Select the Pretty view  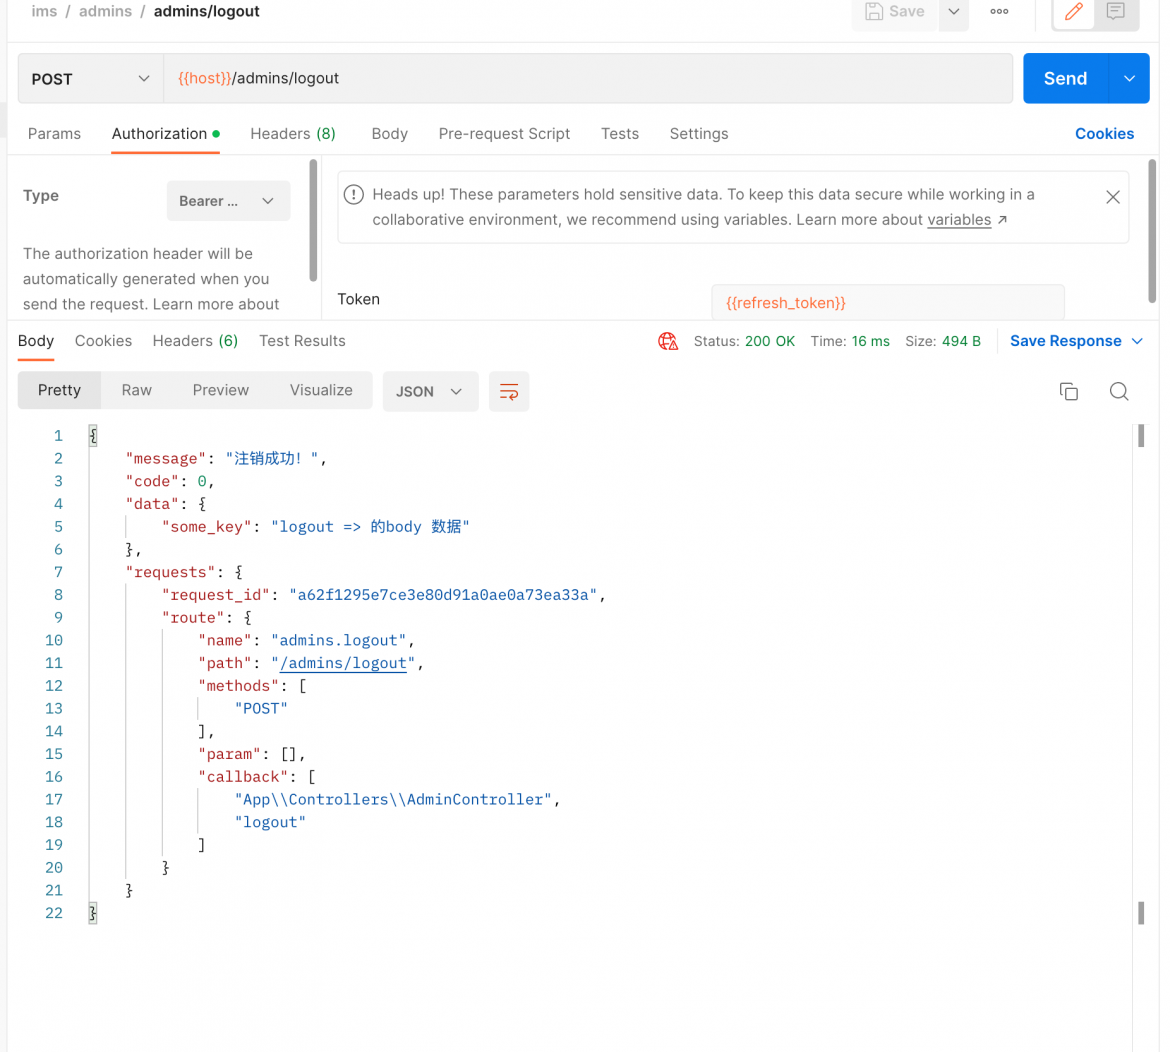click(x=60, y=390)
